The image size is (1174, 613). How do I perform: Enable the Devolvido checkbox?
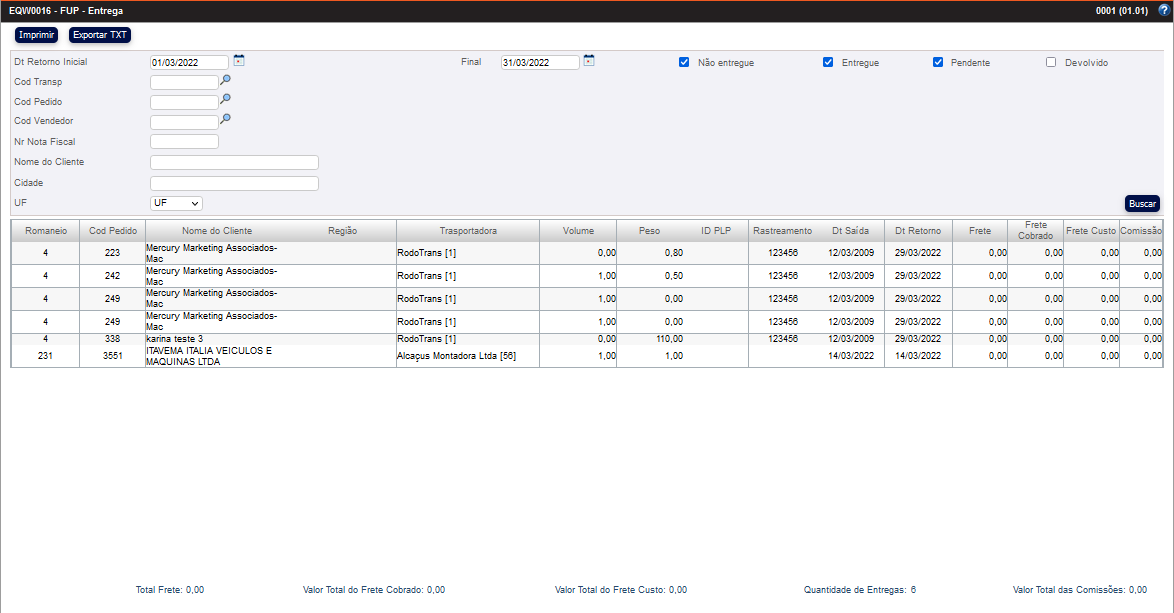1051,62
